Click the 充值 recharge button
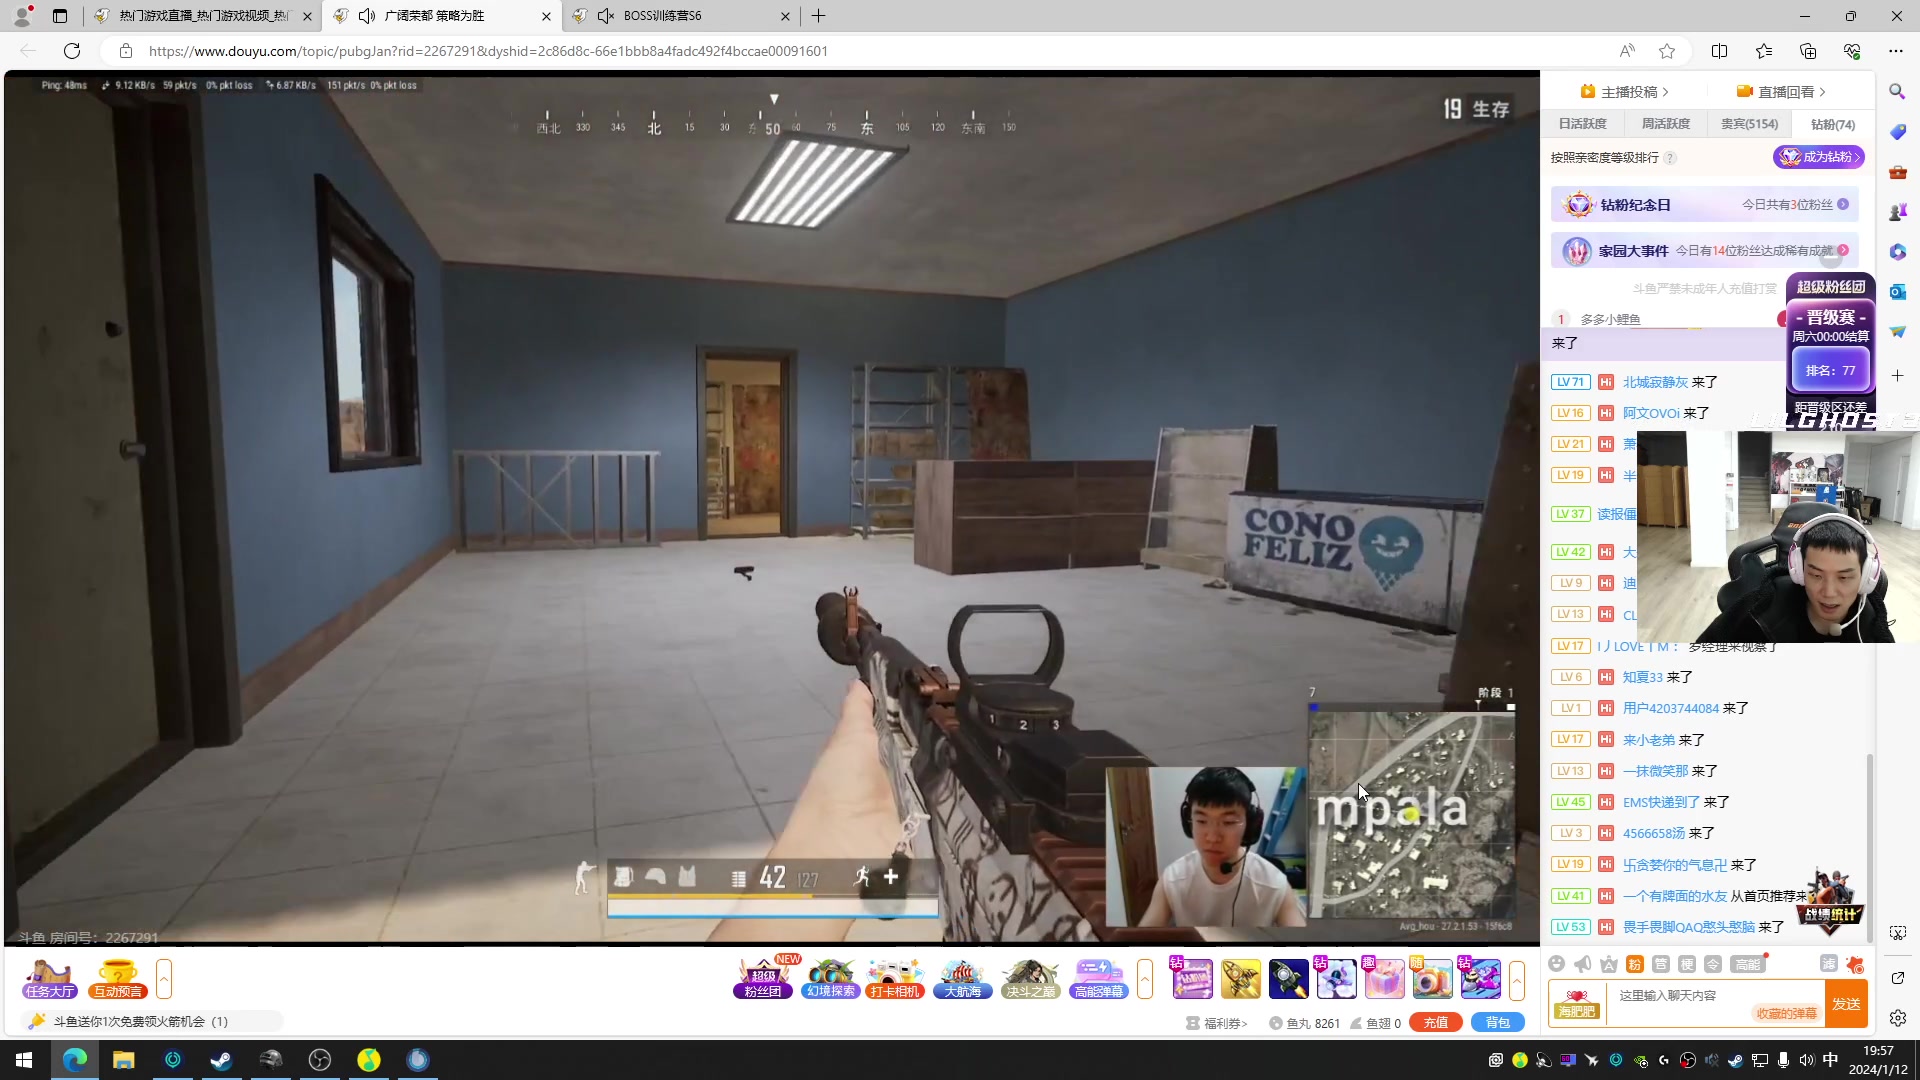 coord(1436,1022)
